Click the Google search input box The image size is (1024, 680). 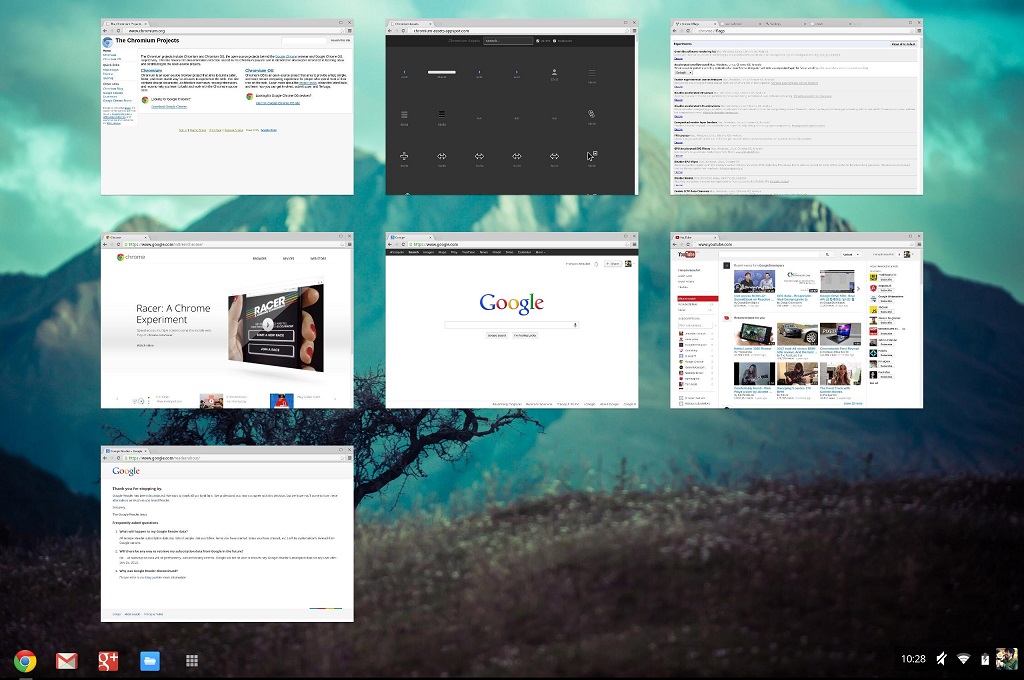tap(511, 325)
